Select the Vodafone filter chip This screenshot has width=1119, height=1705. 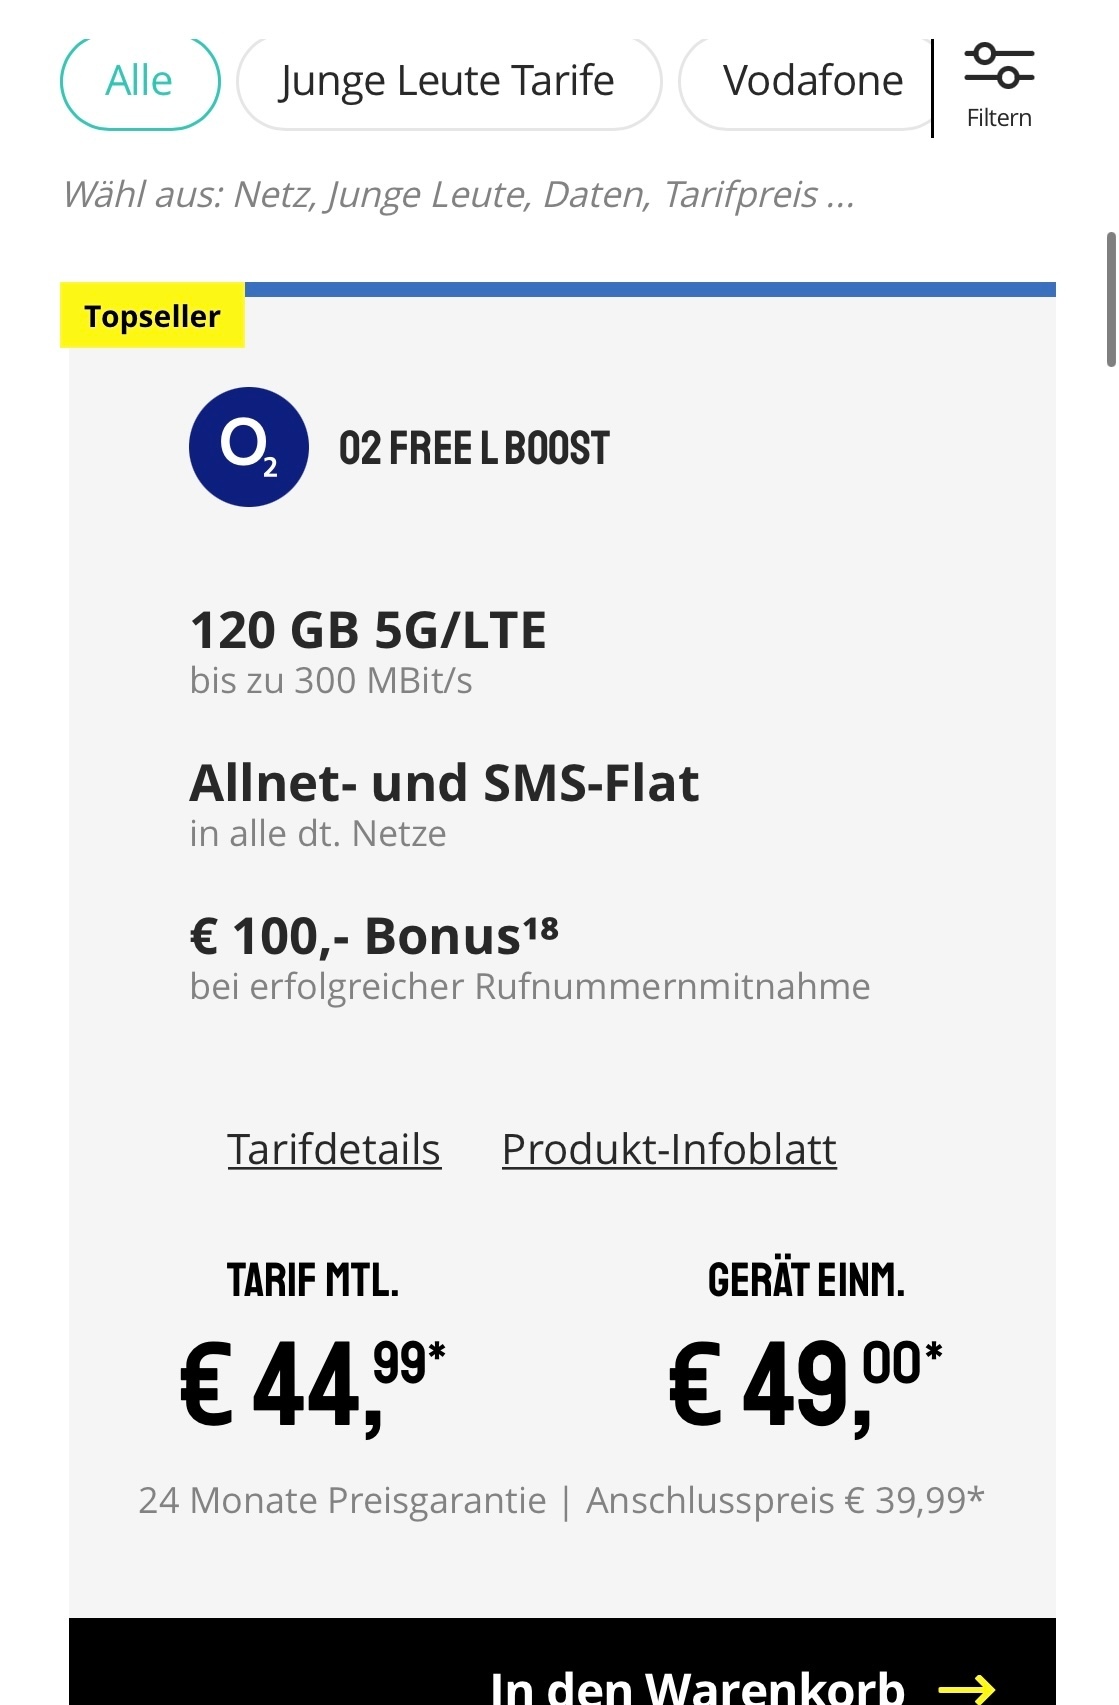[806, 81]
